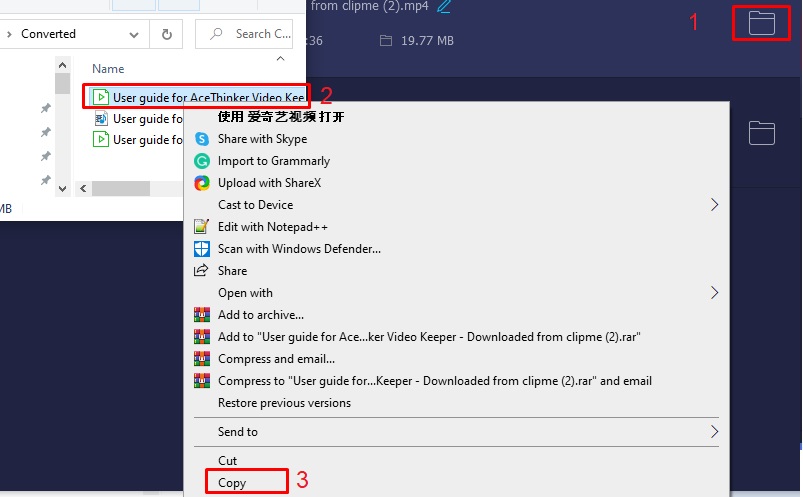
Task: Choose Upload with ShareX
Action: [x=269, y=183]
